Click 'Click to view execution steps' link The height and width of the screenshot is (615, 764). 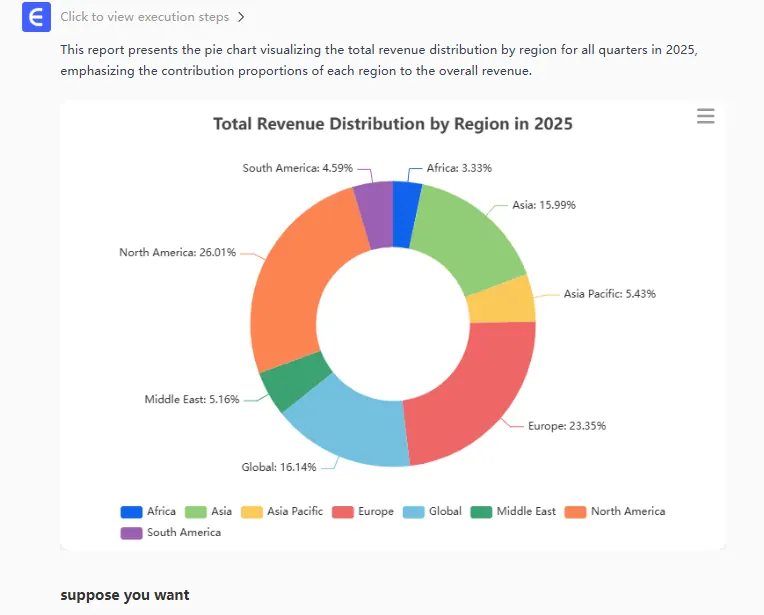pyautogui.click(x=144, y=17)
